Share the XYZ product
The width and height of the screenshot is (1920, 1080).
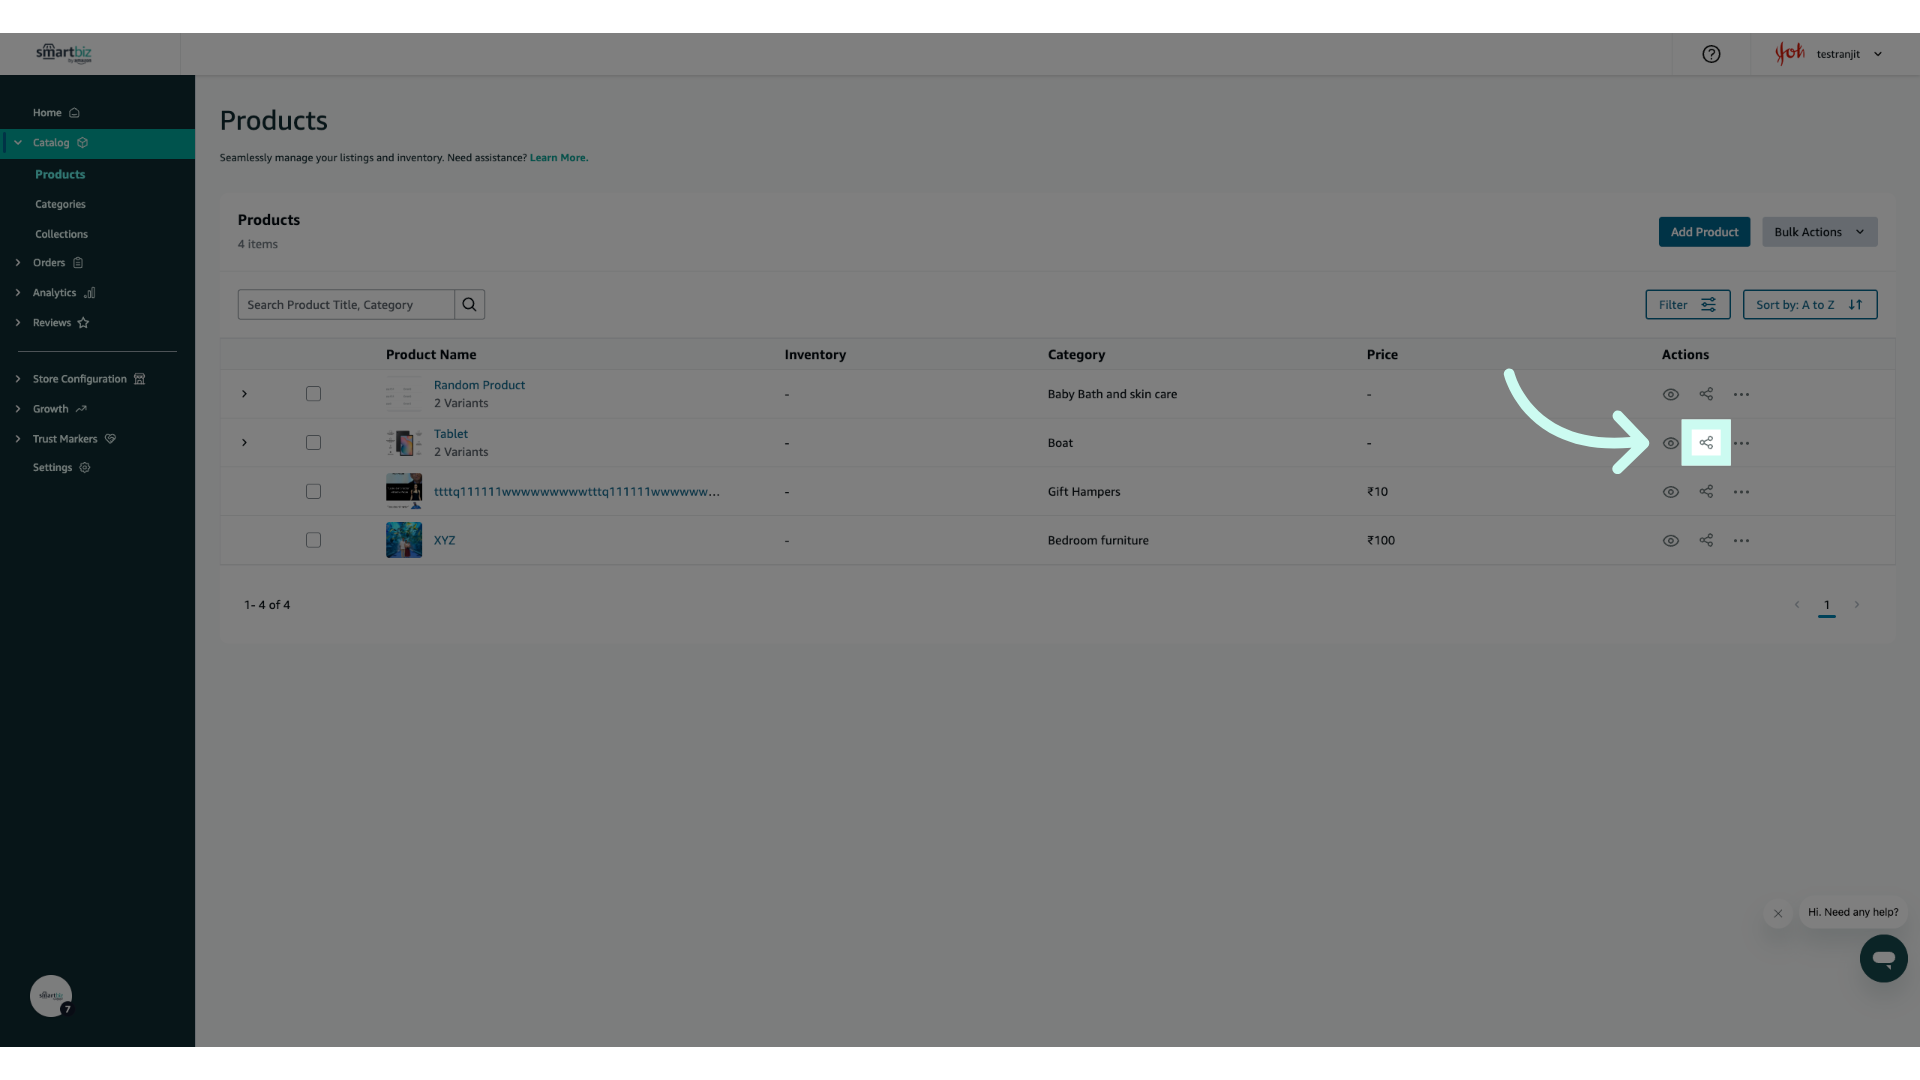click(x=1706, y=541)
